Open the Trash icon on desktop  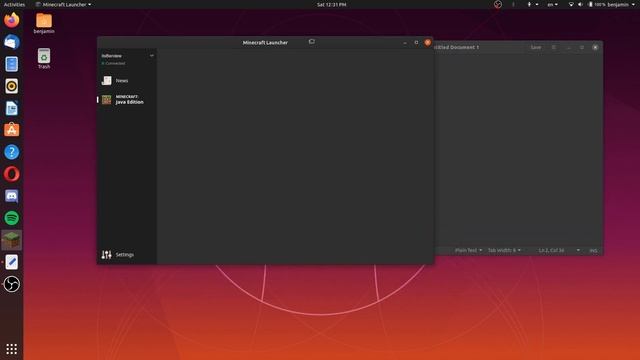click(44, 58)
